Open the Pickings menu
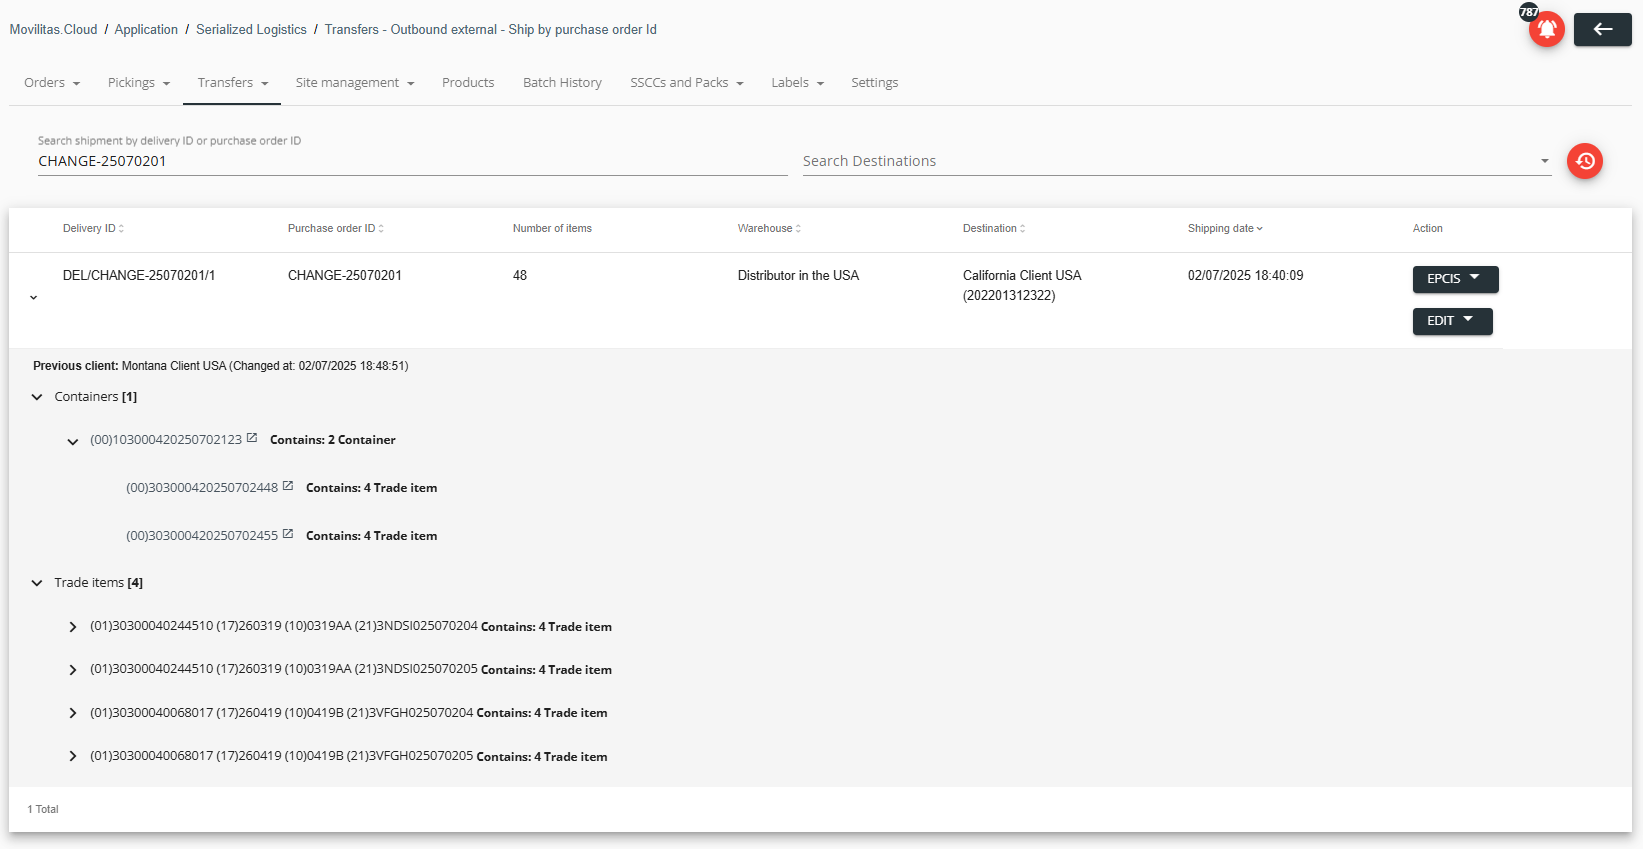 [x=139, y=83]
